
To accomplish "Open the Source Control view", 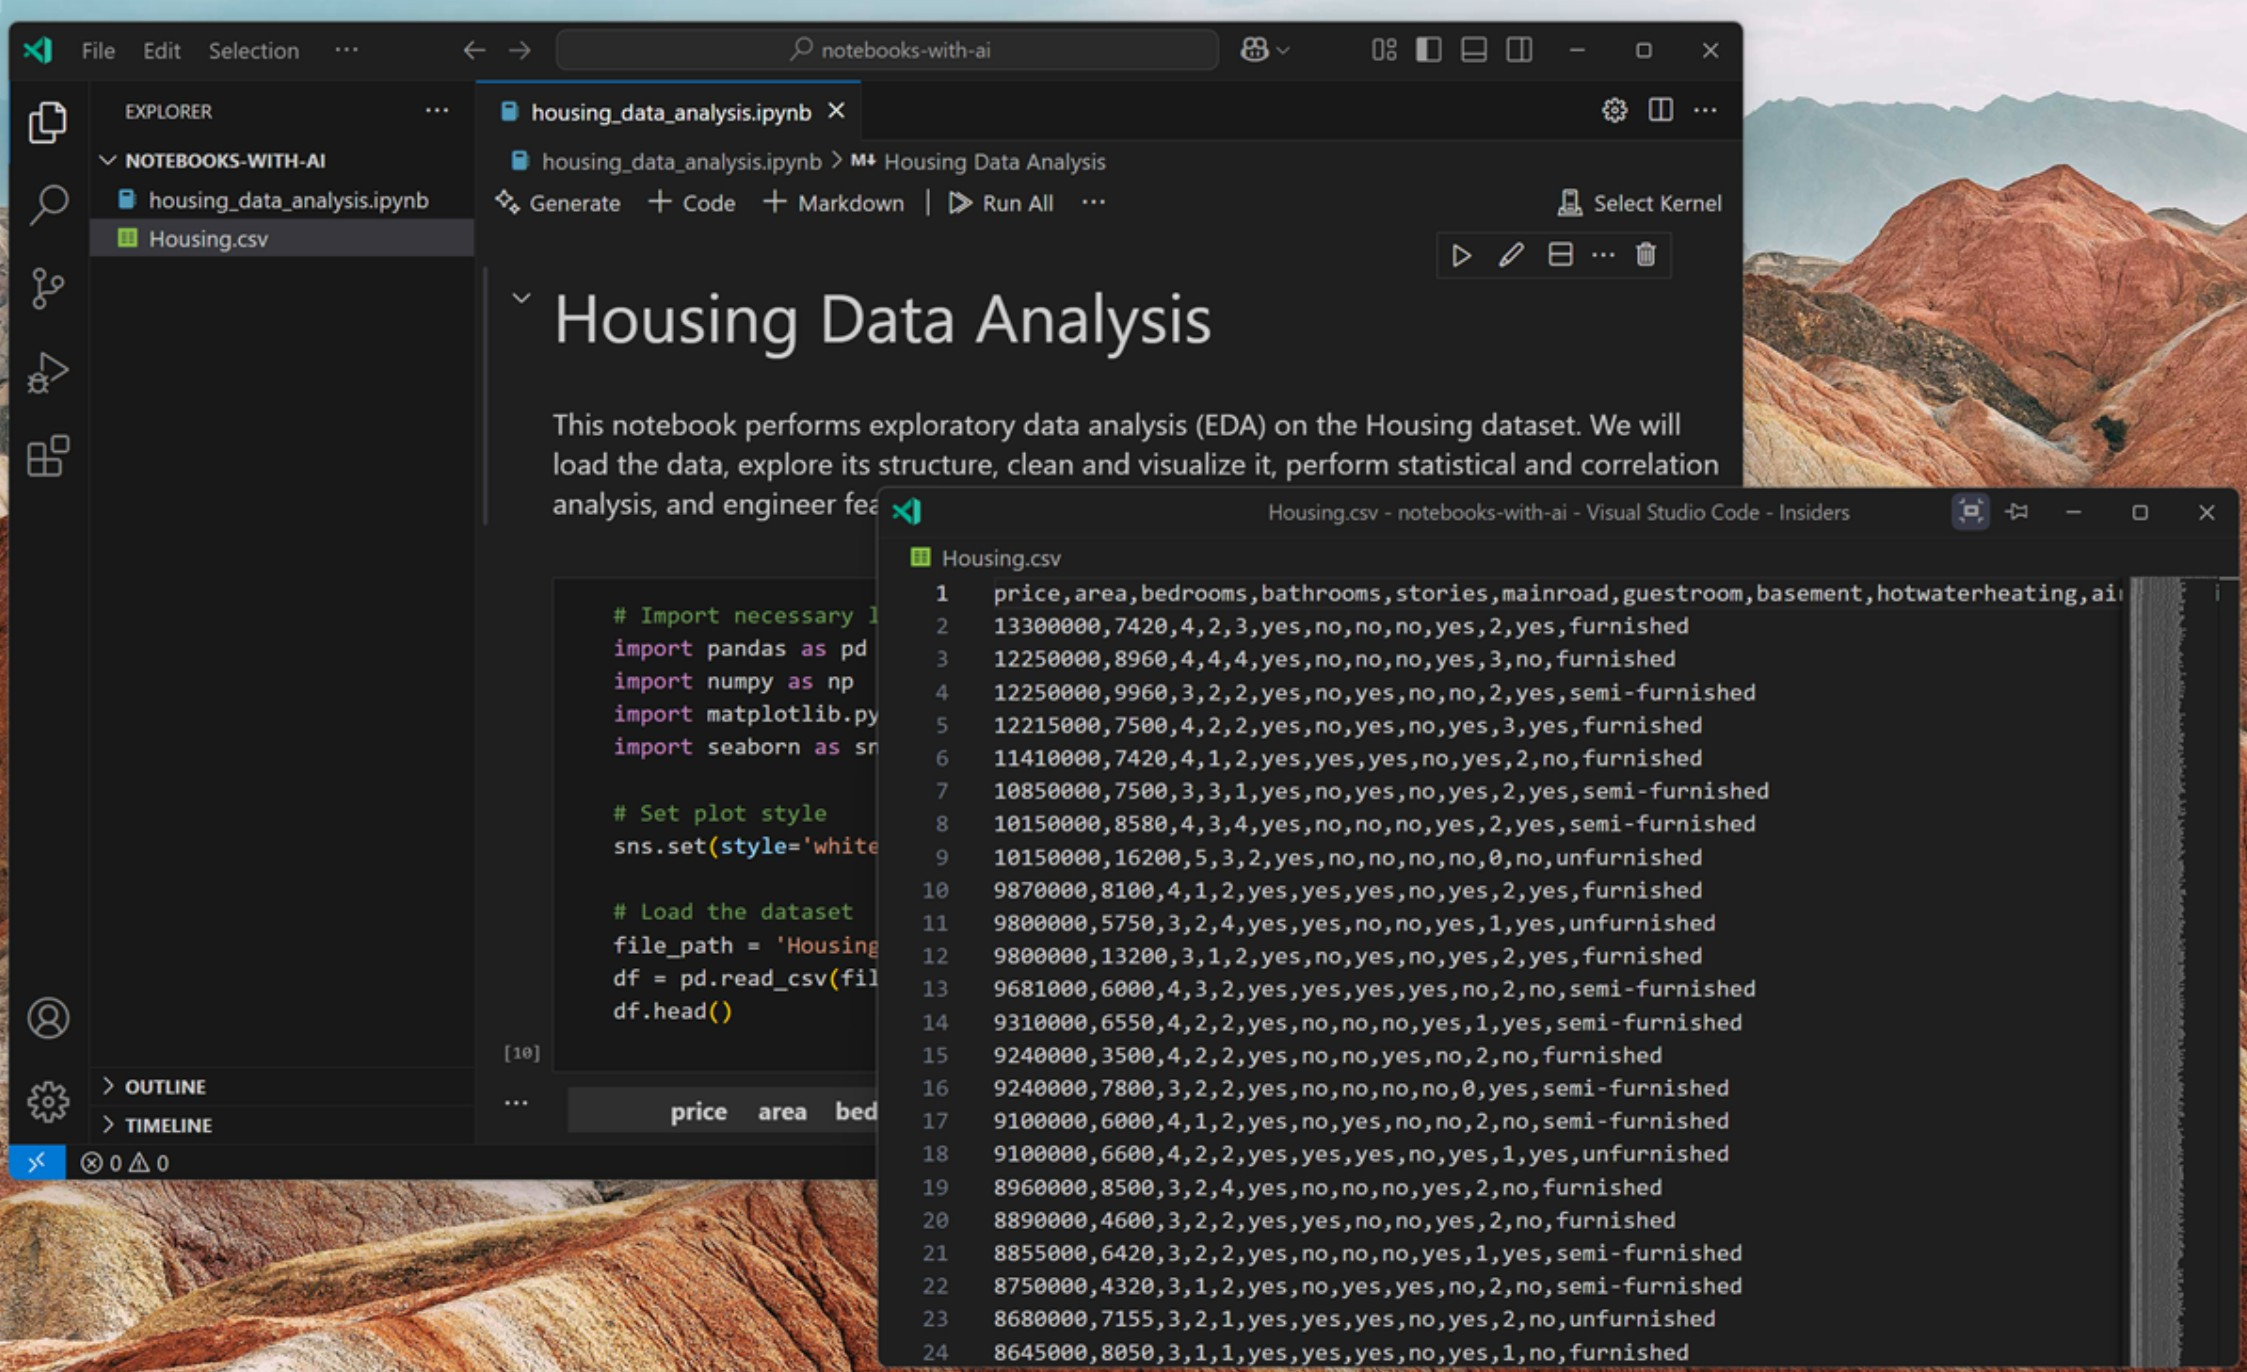I will (47, 288).
